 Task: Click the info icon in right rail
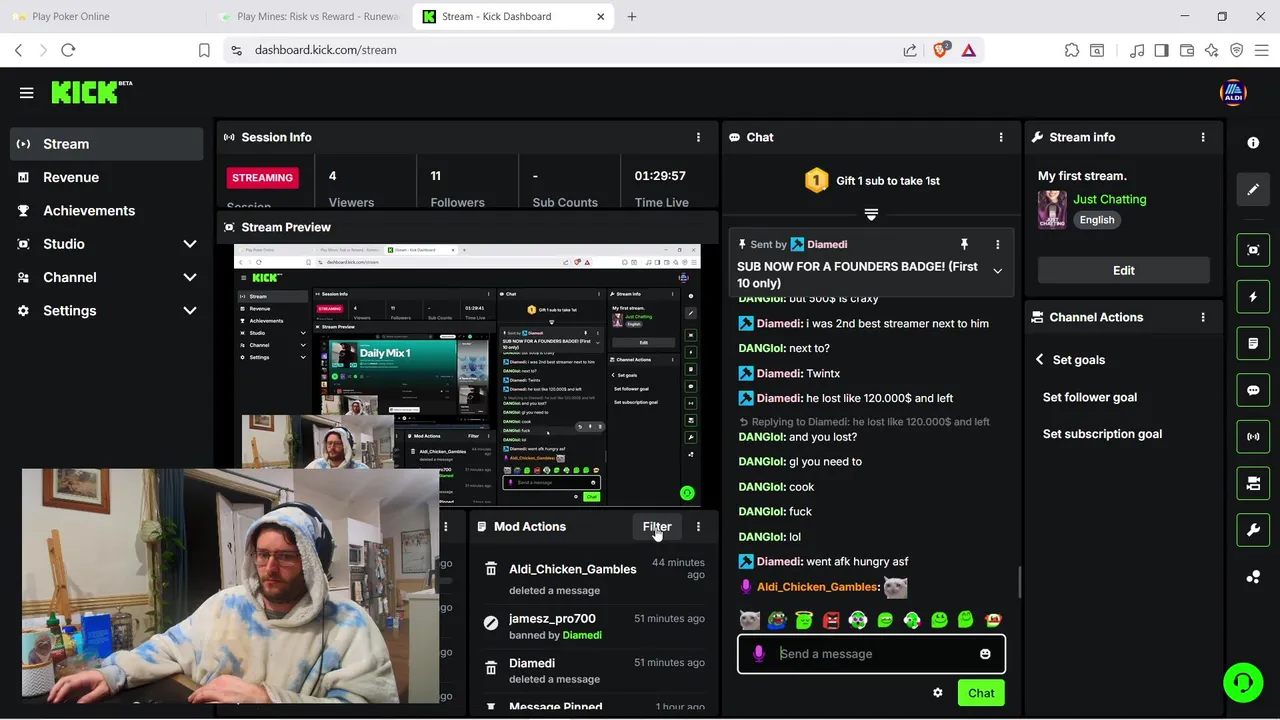(x=1253, y=143)
